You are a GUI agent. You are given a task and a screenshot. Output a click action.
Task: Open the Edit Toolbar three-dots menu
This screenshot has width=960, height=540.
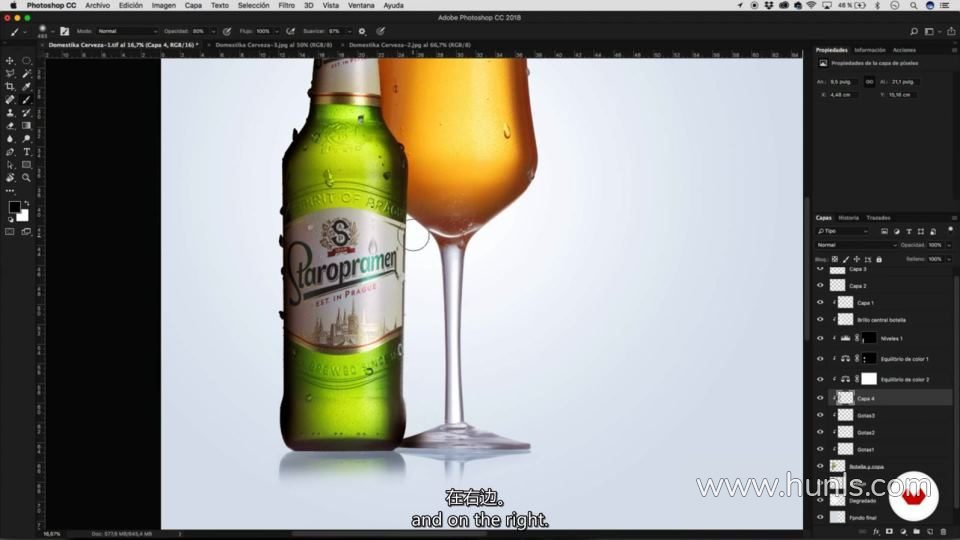[10, 191]
